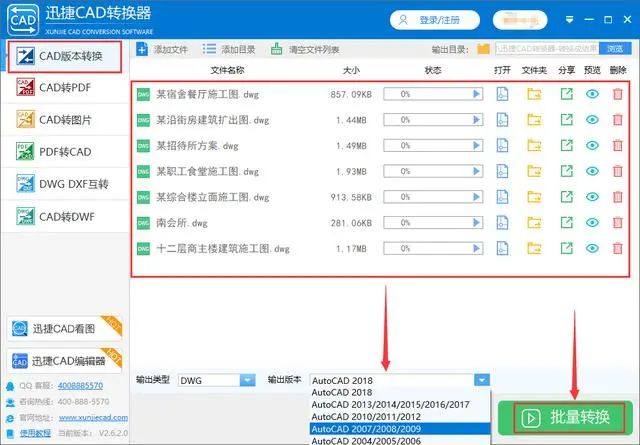The width and height of the screenshot is (640, 445).
Task: Open folder of 某招待所方案.dwg
Action: [534, 145]
